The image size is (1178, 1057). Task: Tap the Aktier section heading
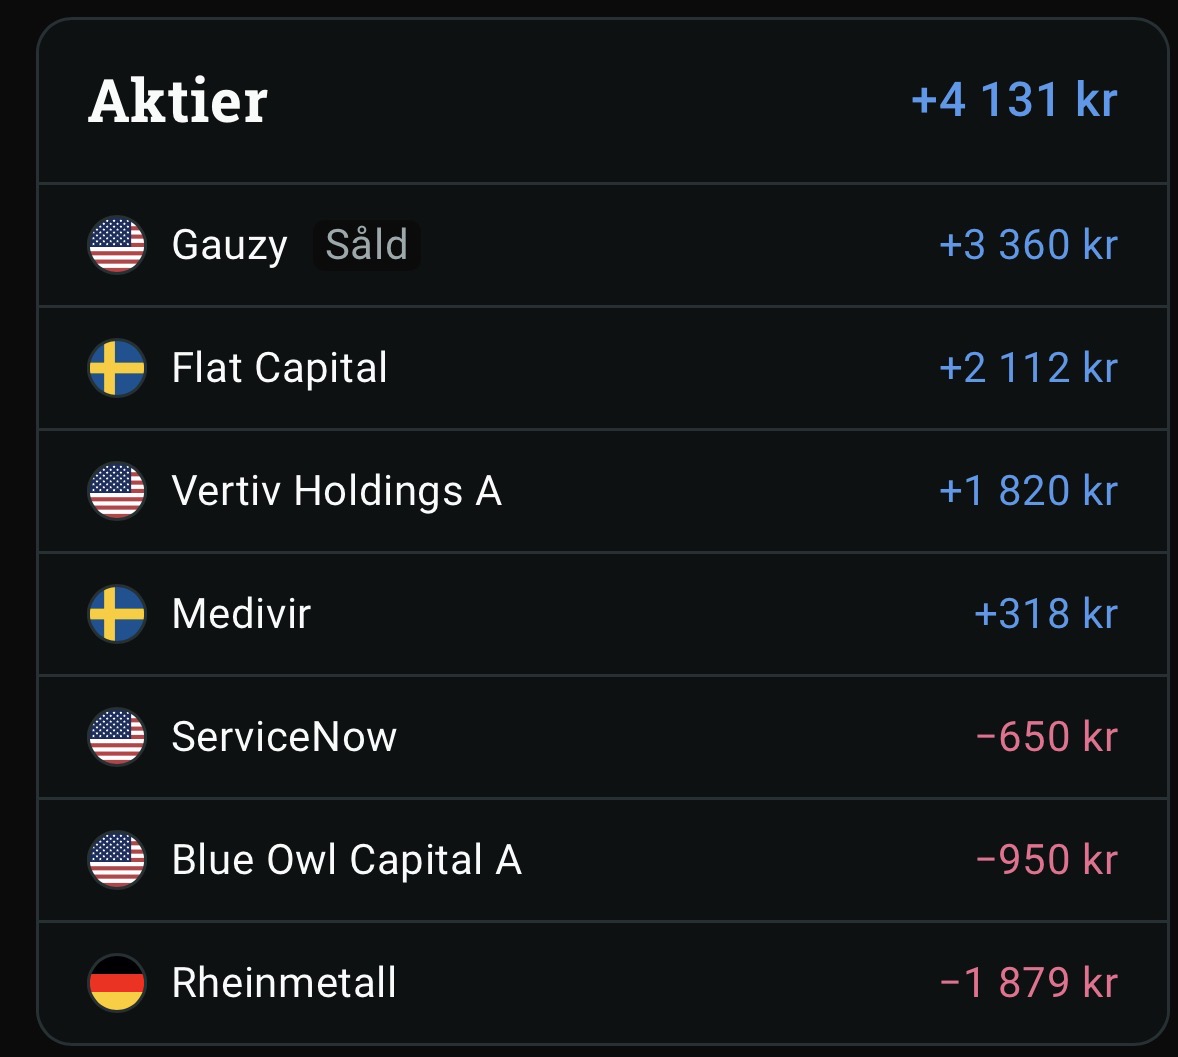178,101
